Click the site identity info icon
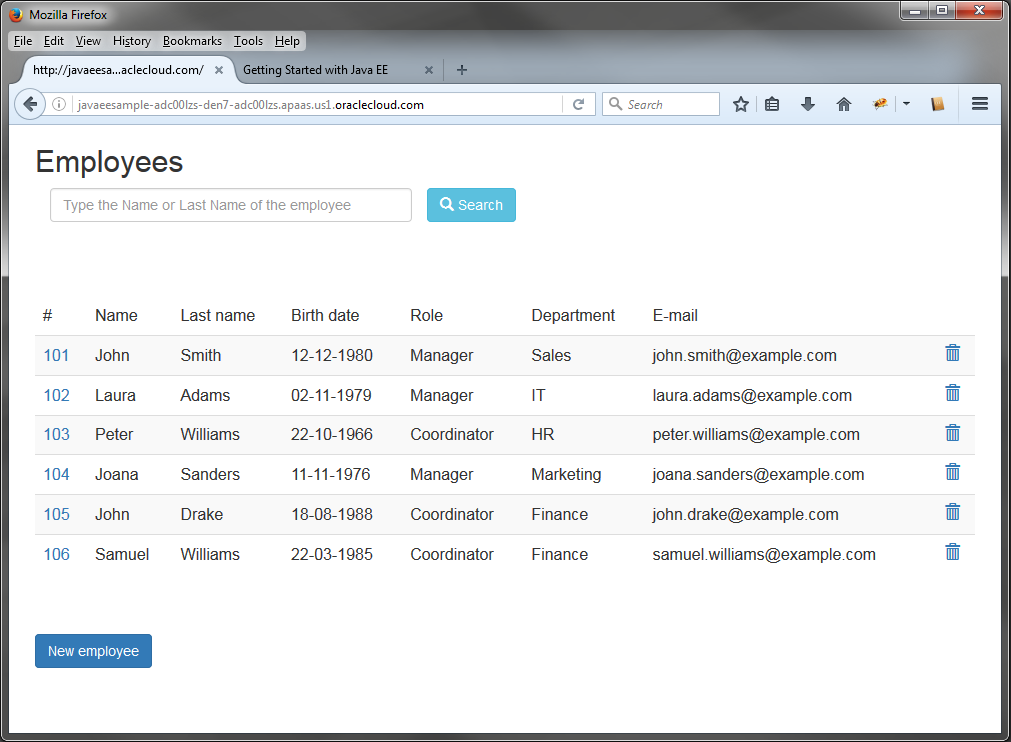This screenshot has width=1011, height=742. [x=59, y=103]
